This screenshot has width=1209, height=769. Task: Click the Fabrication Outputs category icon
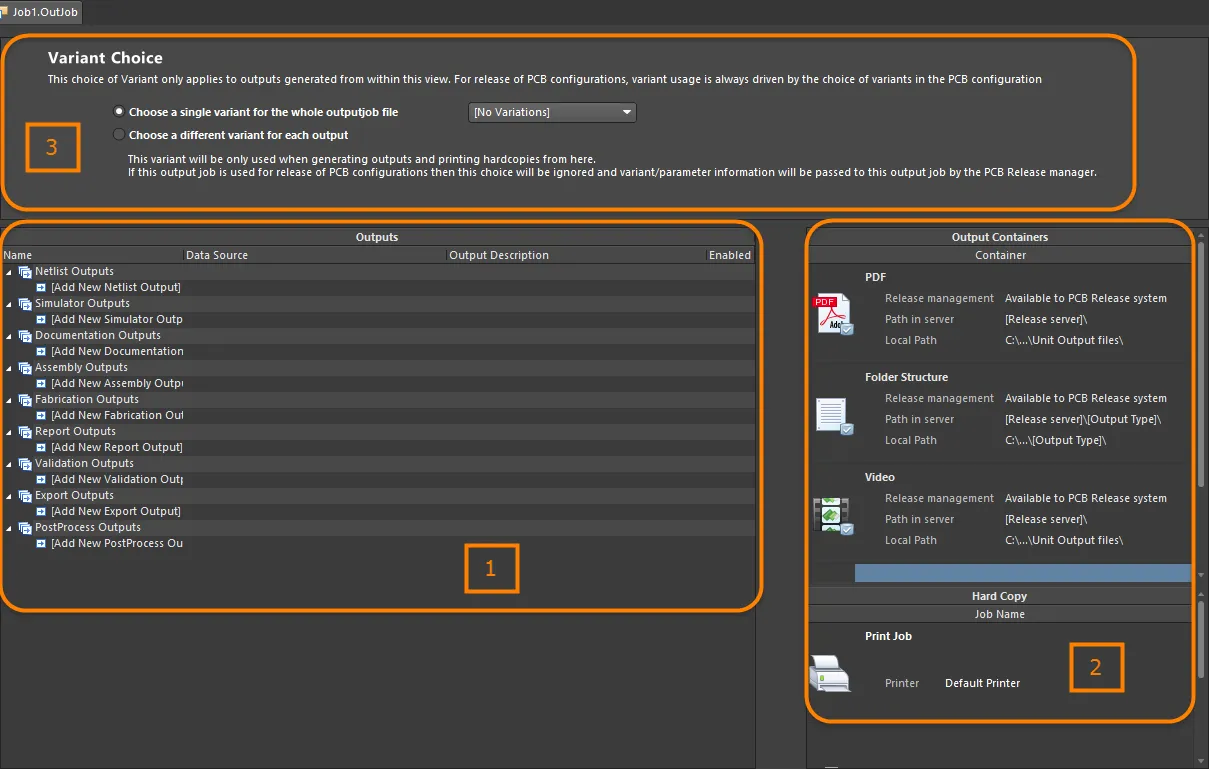[25, 400]
